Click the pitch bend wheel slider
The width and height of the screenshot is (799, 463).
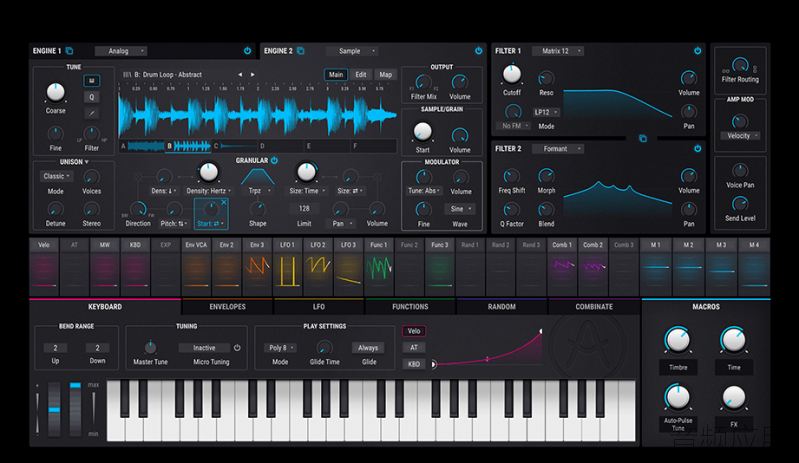(54, 409)
